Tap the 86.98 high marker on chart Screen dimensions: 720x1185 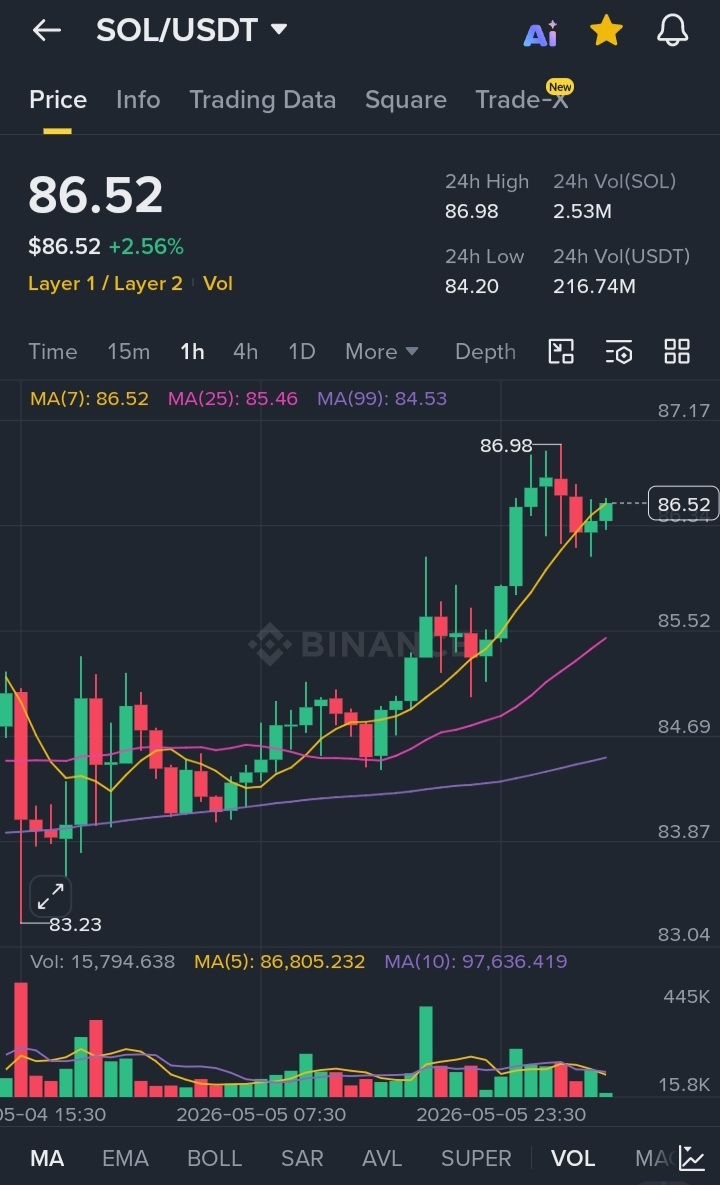(506, 446)
